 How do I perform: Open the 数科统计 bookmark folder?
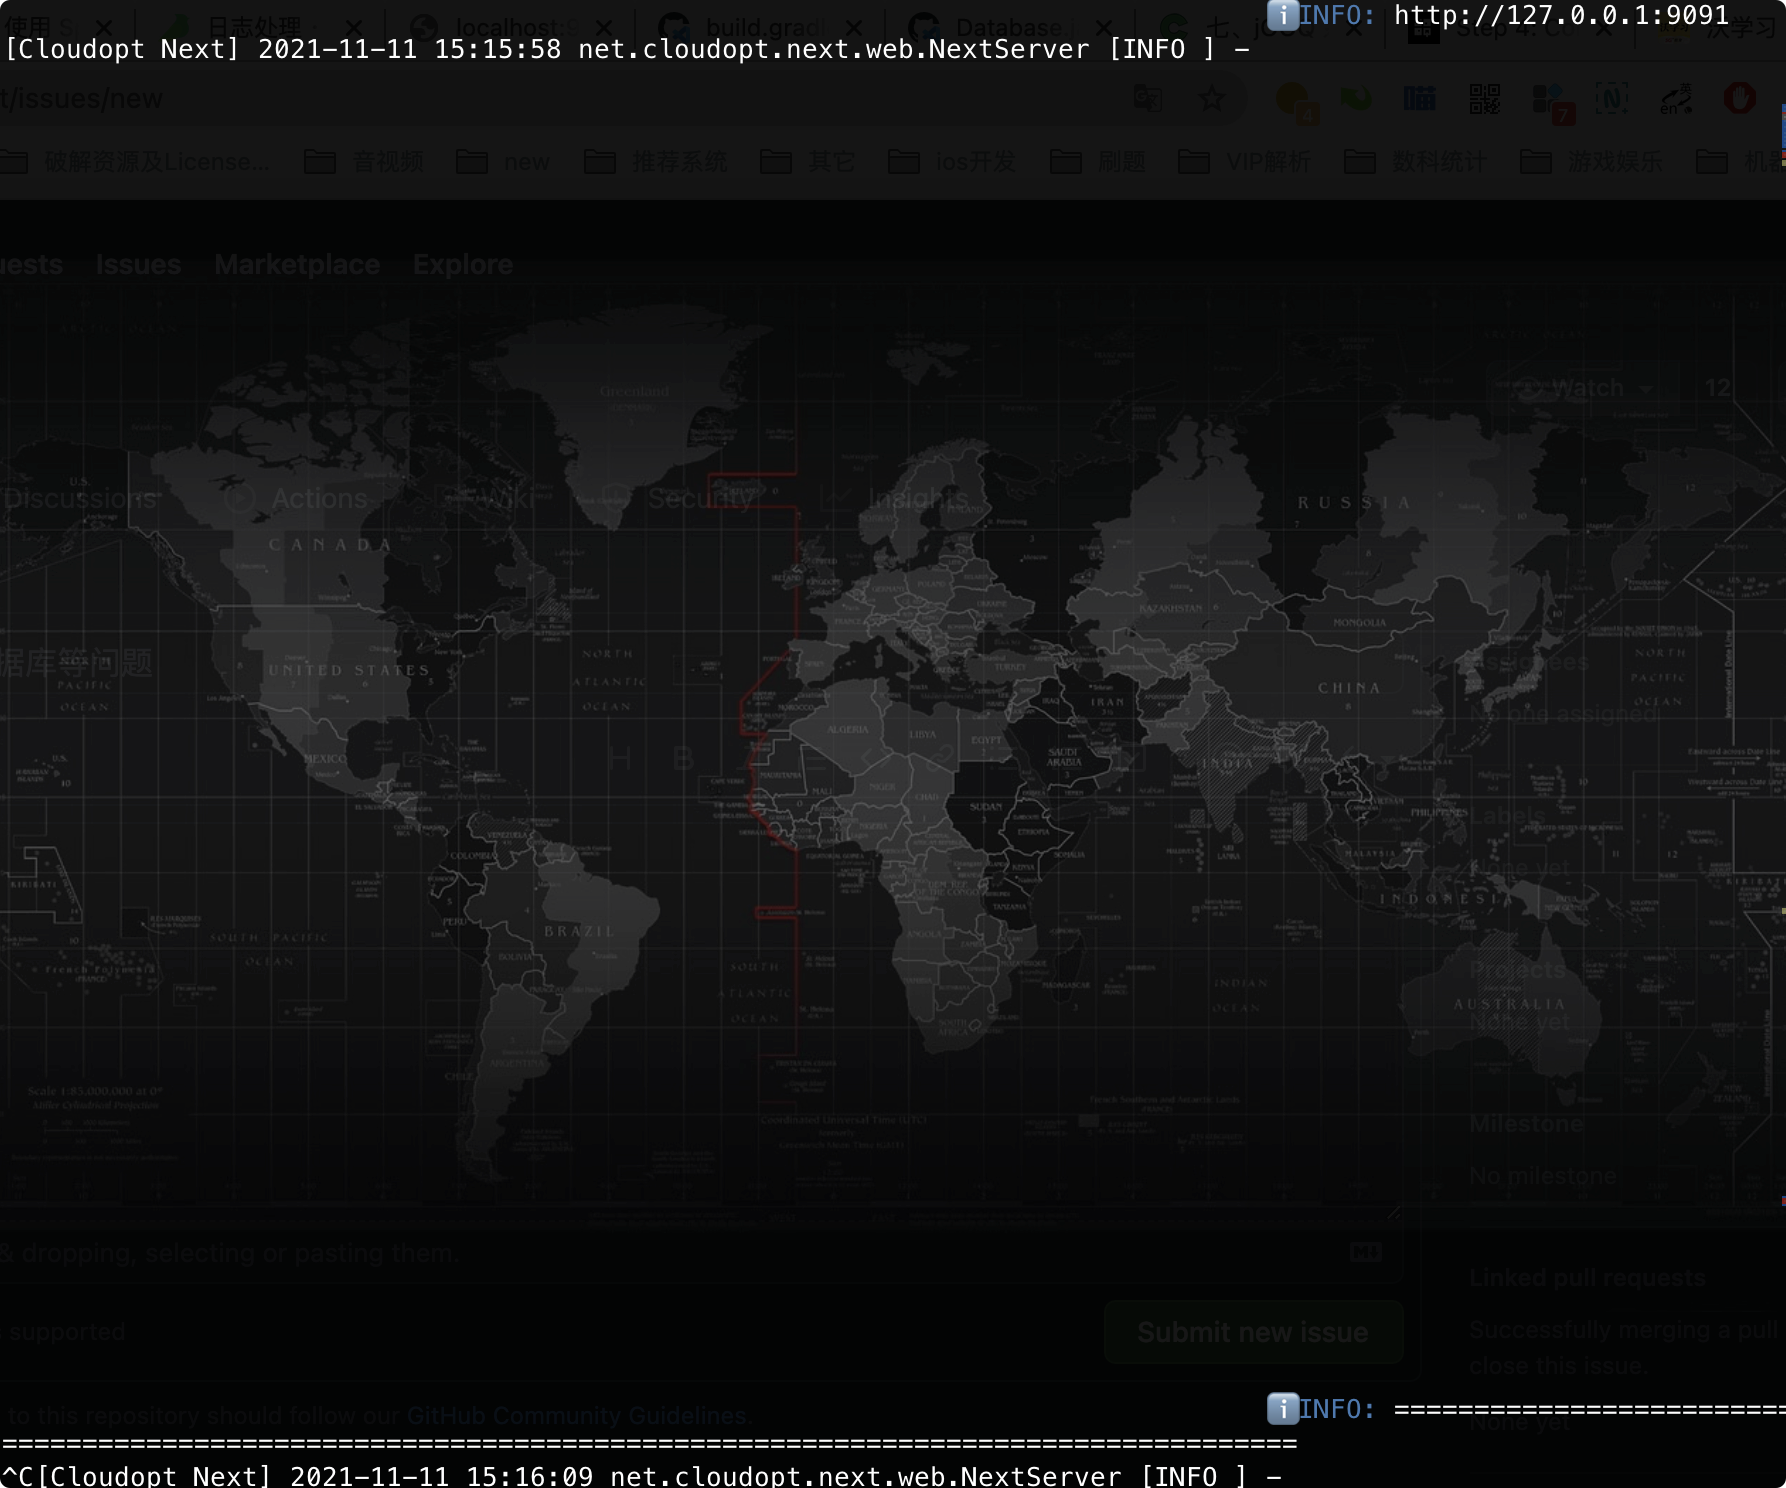[x=1416, y=161]
